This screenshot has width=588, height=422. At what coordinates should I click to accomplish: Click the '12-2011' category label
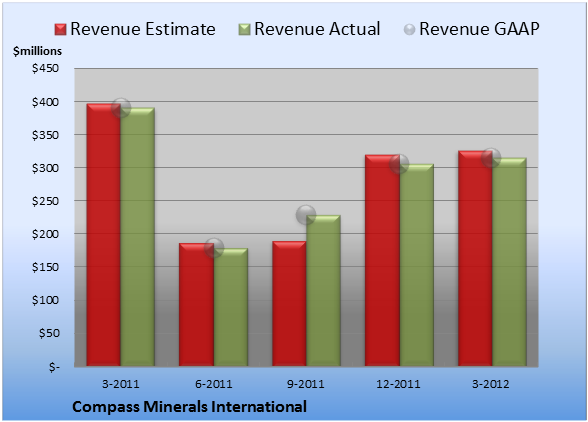click(398, 384)
